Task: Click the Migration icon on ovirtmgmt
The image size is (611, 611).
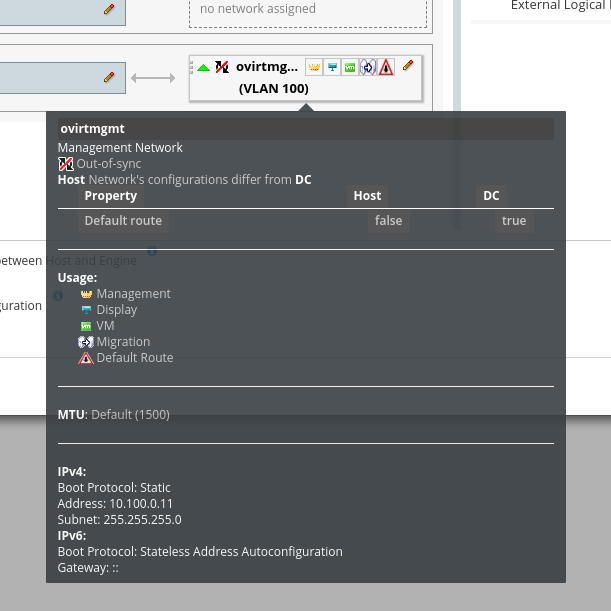Action: click(367, 67)
